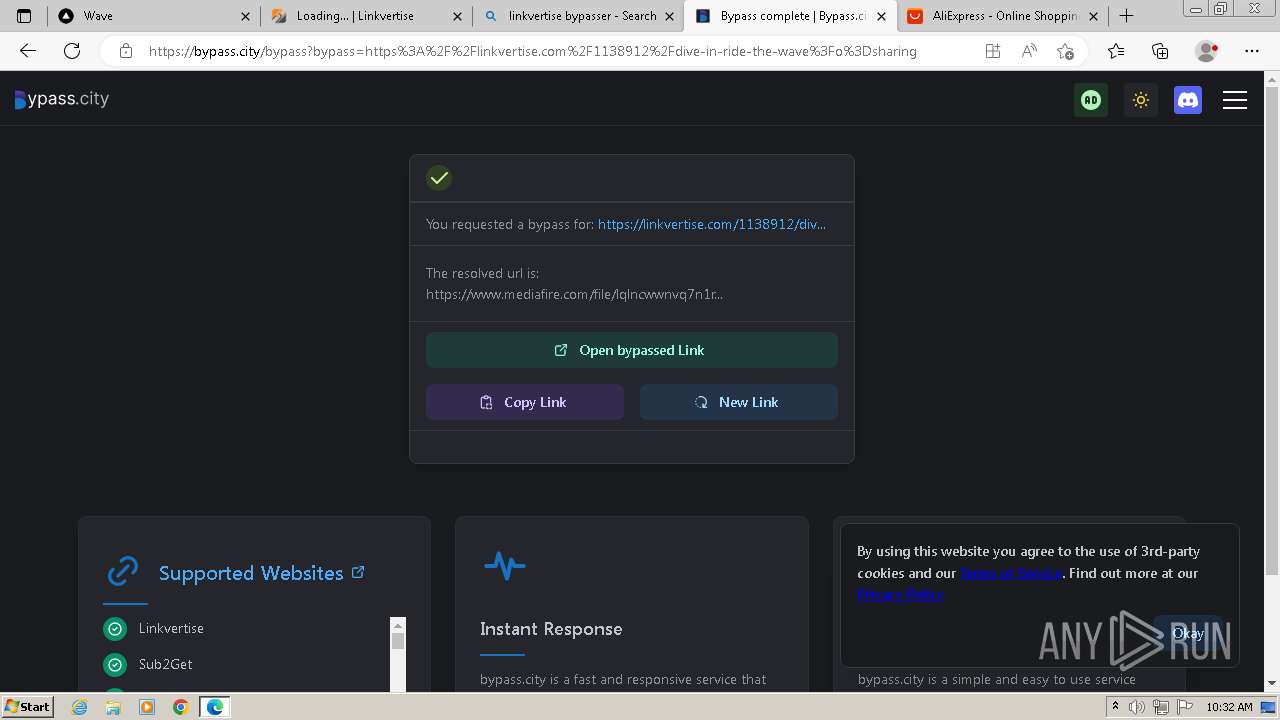The height and width of the screenshot is (720, 1280).
Task: Go back to previous page
Action: click(x=28, y=51)
